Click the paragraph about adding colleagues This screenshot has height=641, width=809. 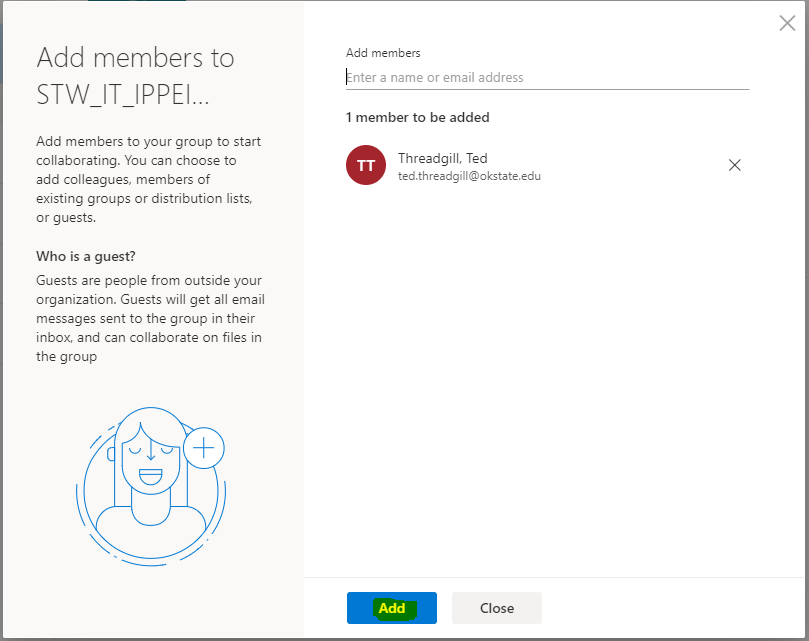click(149, 179)
